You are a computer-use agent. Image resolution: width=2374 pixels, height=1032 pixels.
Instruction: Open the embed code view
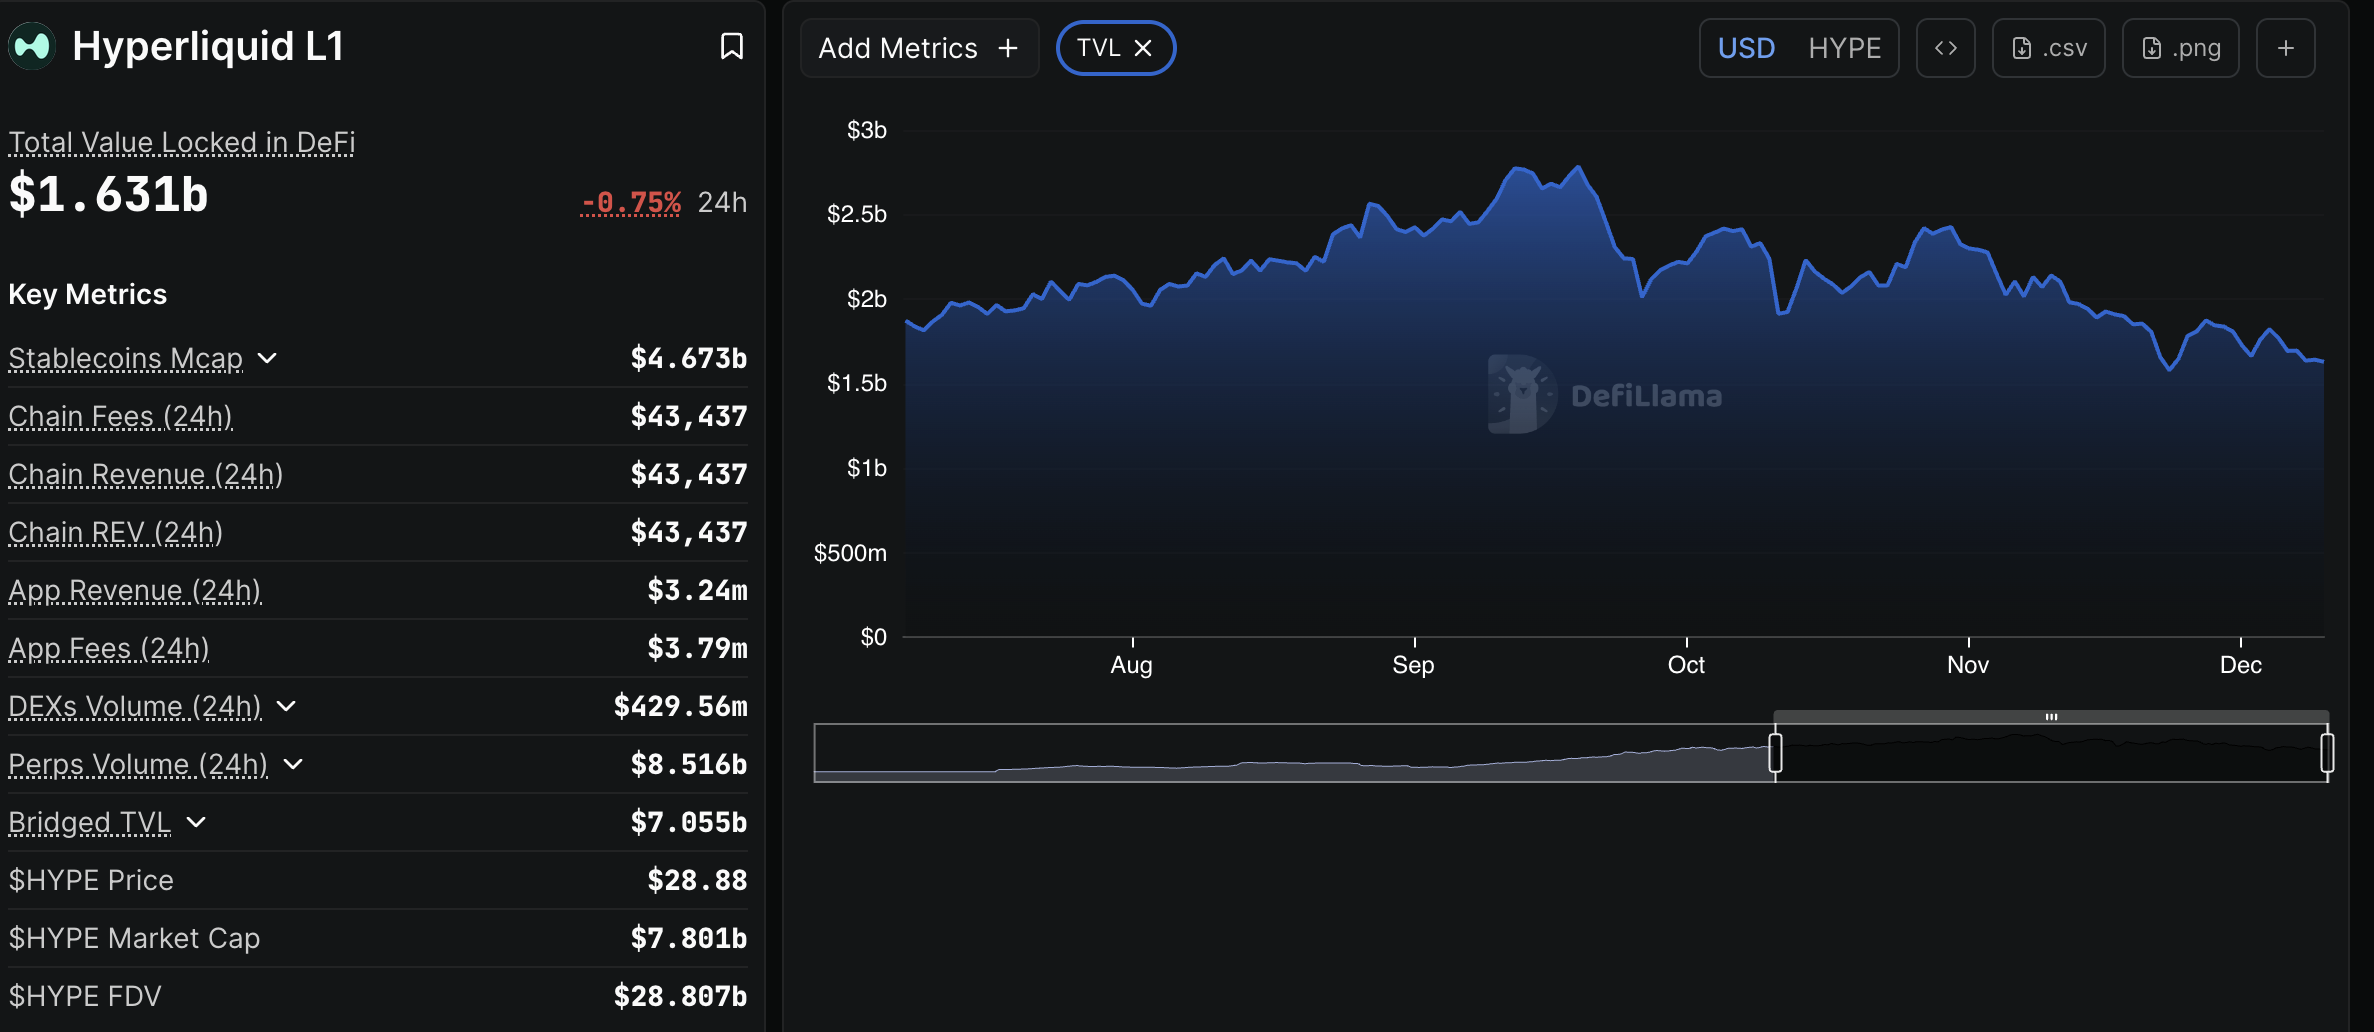coord(1945,47)
